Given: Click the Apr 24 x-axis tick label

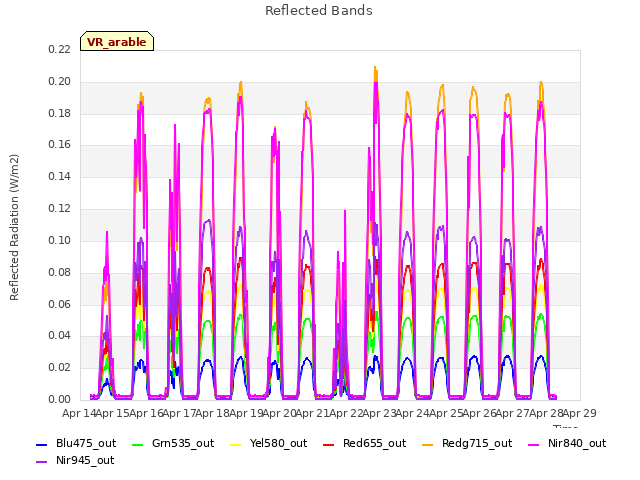Looking at the screenshot, I should (x=413, y=413).
